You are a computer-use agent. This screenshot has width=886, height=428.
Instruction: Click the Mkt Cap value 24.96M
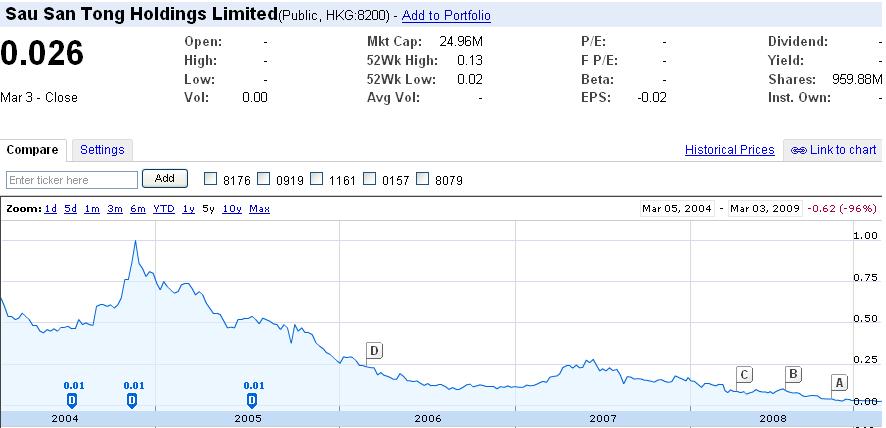coord(461,41)
